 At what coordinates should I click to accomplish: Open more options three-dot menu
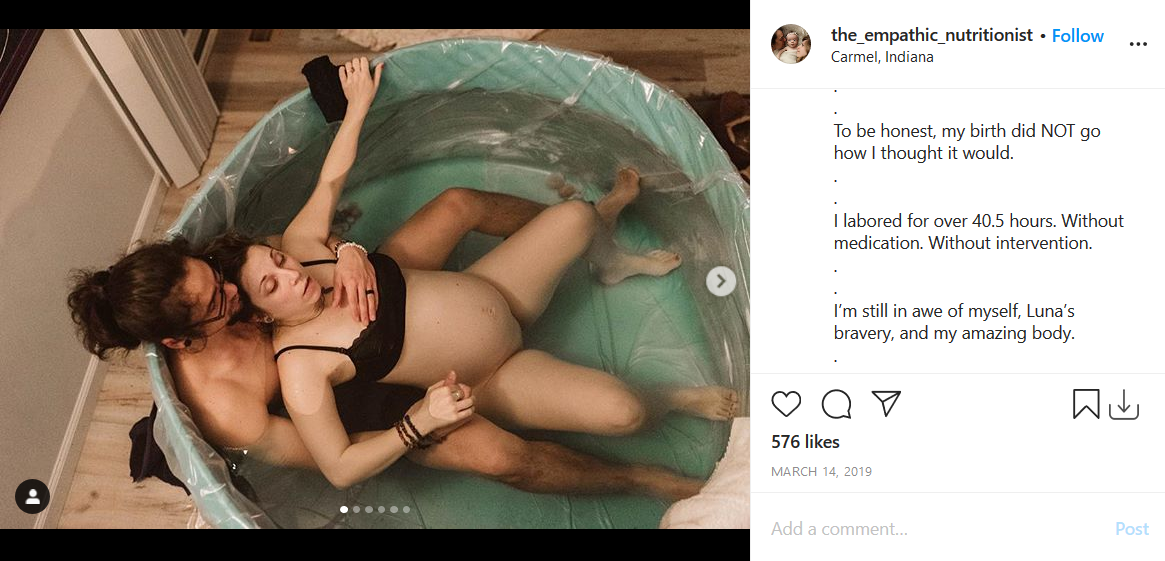pos(1138,45)
